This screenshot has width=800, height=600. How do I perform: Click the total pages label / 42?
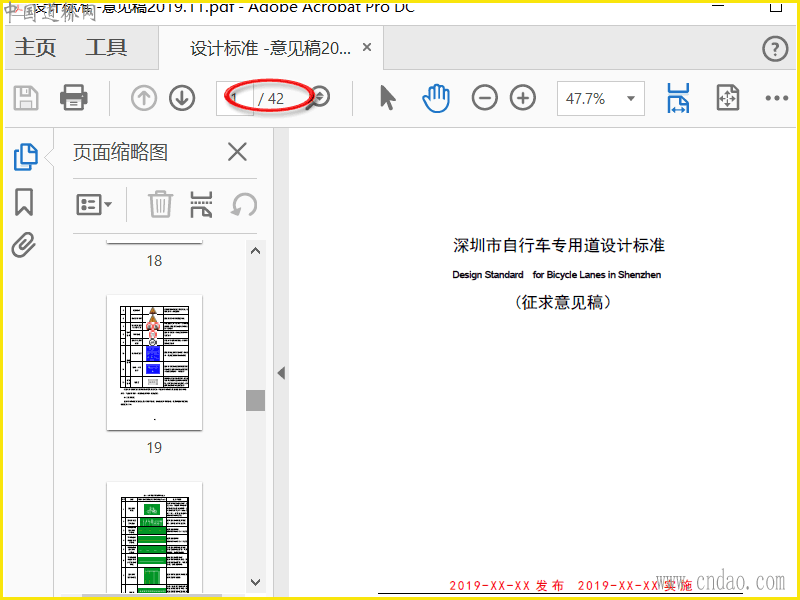coord(271,98)
